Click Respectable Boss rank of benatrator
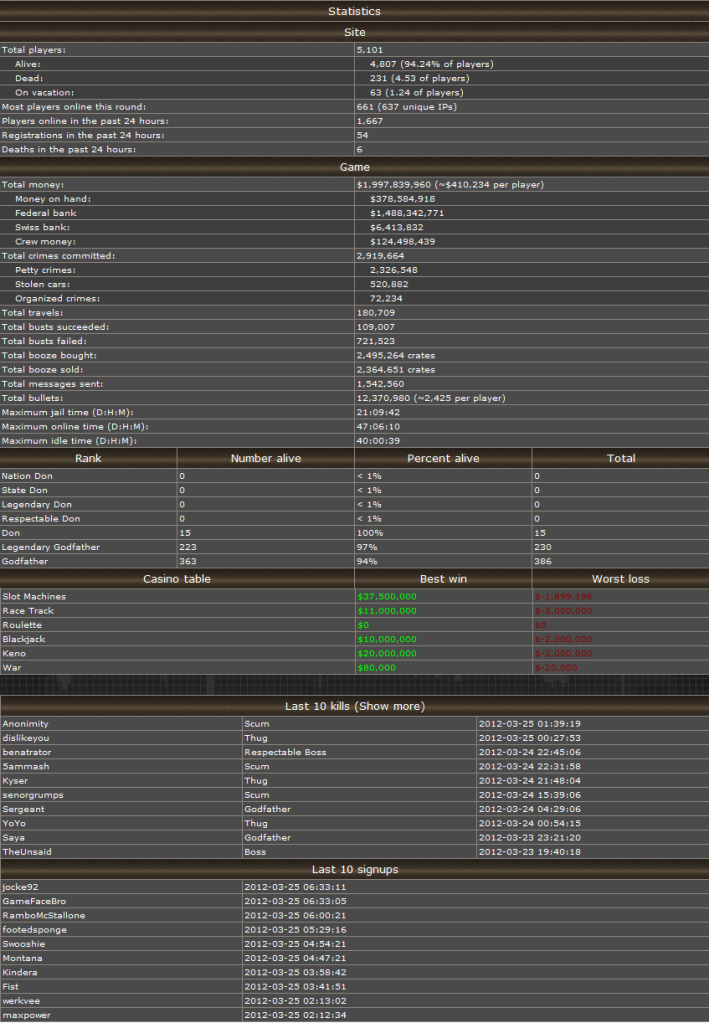 285,752
